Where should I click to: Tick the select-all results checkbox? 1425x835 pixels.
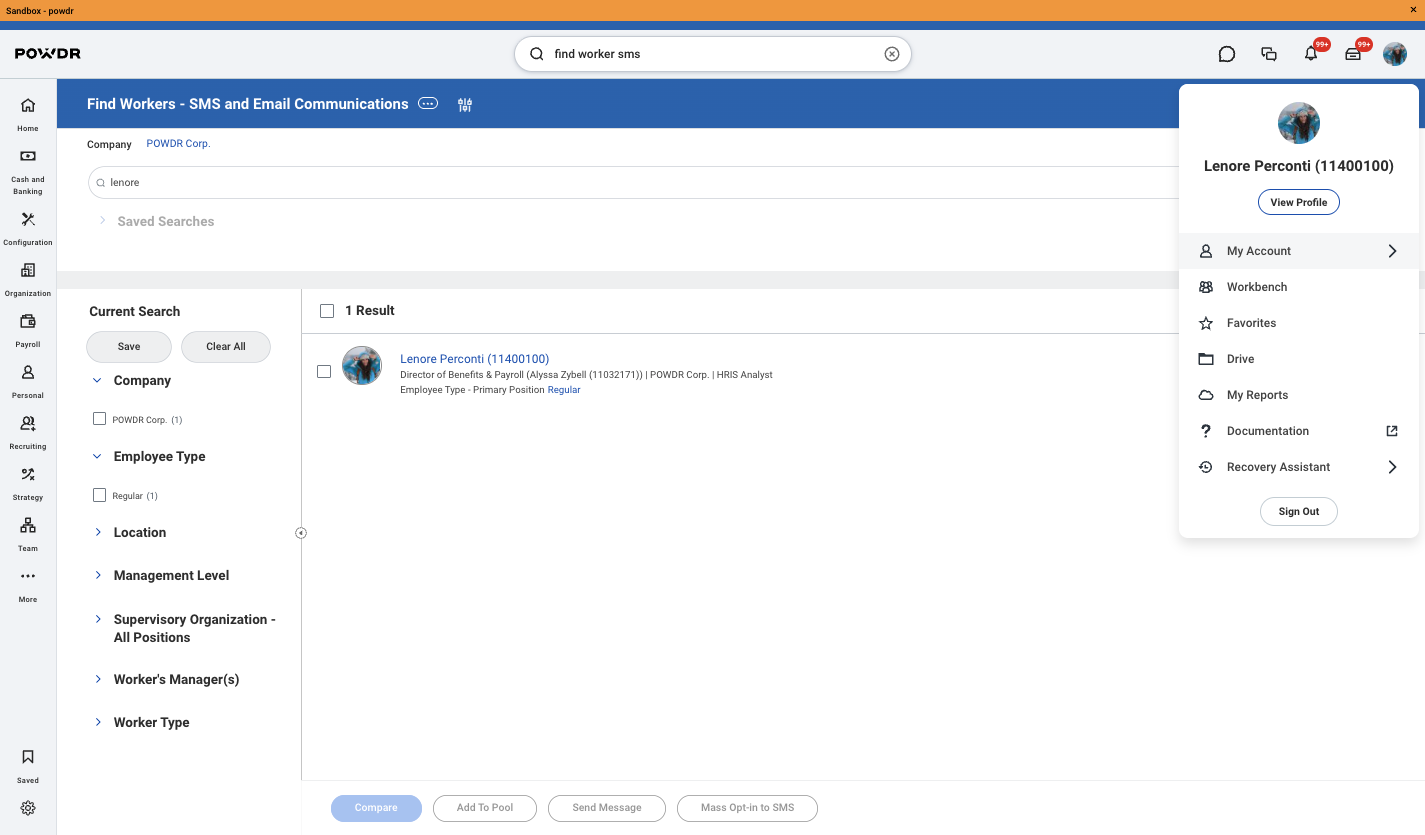click(327, 311)
